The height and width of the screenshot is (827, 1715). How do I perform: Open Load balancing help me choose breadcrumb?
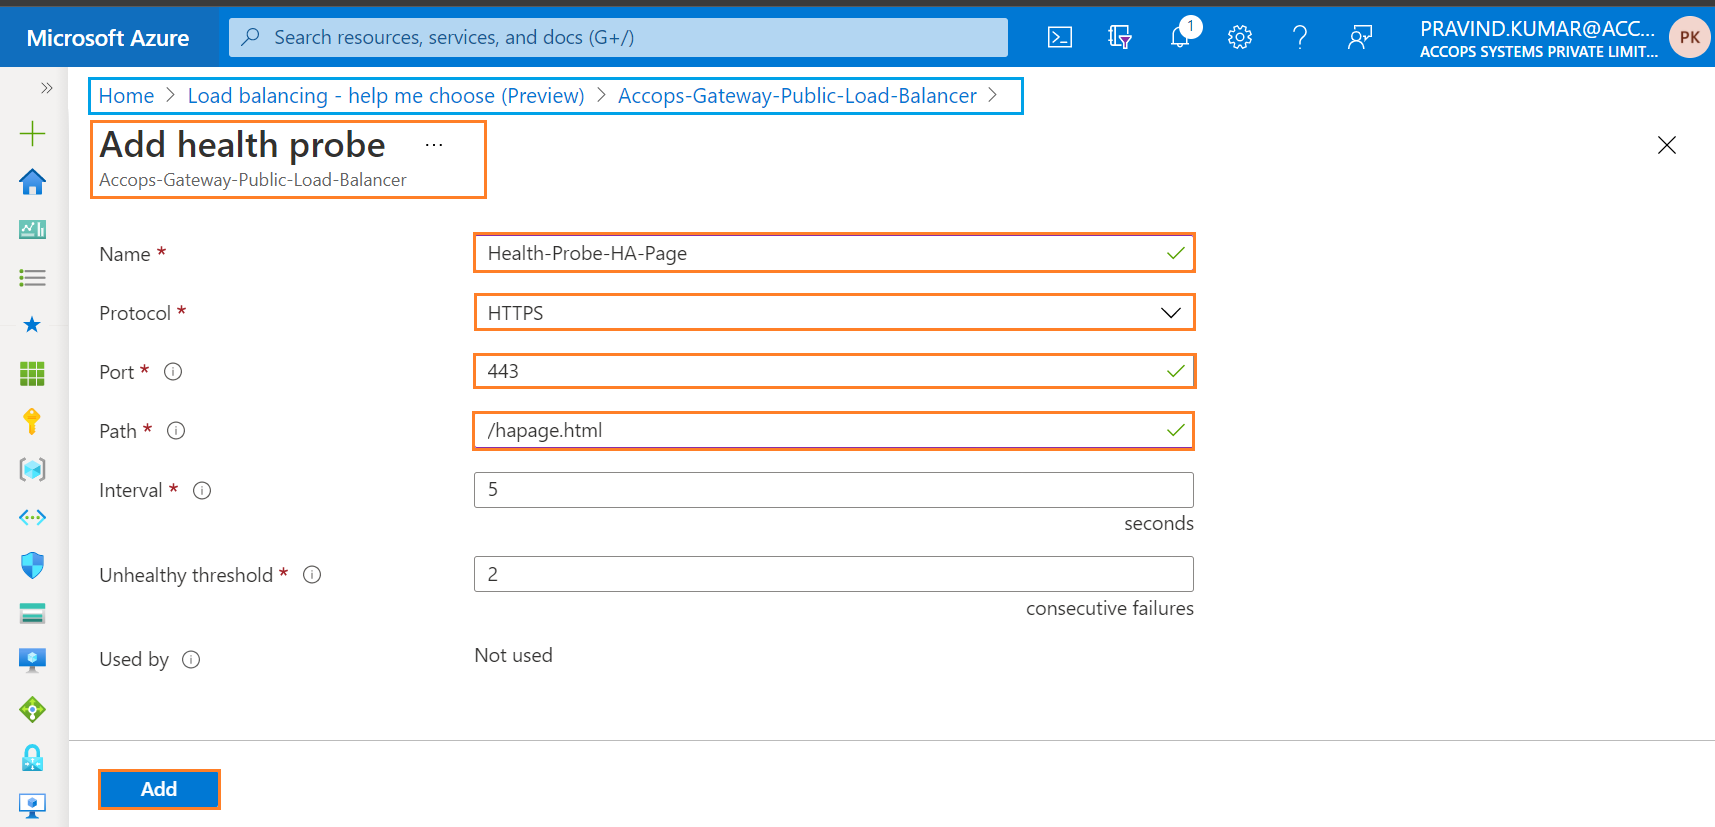coord(386,96)
